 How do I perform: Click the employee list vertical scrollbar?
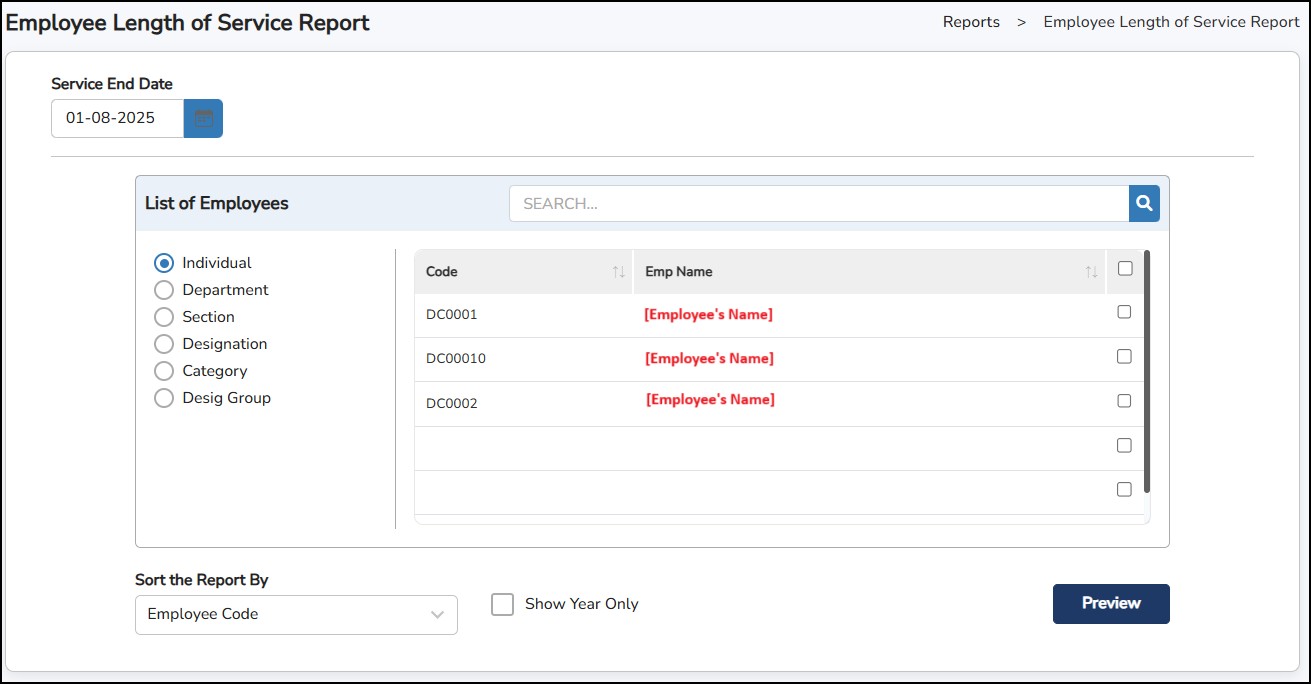[x=1146, y=370]
